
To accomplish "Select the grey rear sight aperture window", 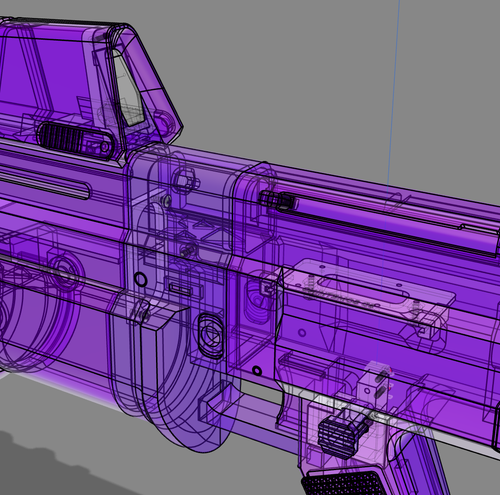I will 127,88.
